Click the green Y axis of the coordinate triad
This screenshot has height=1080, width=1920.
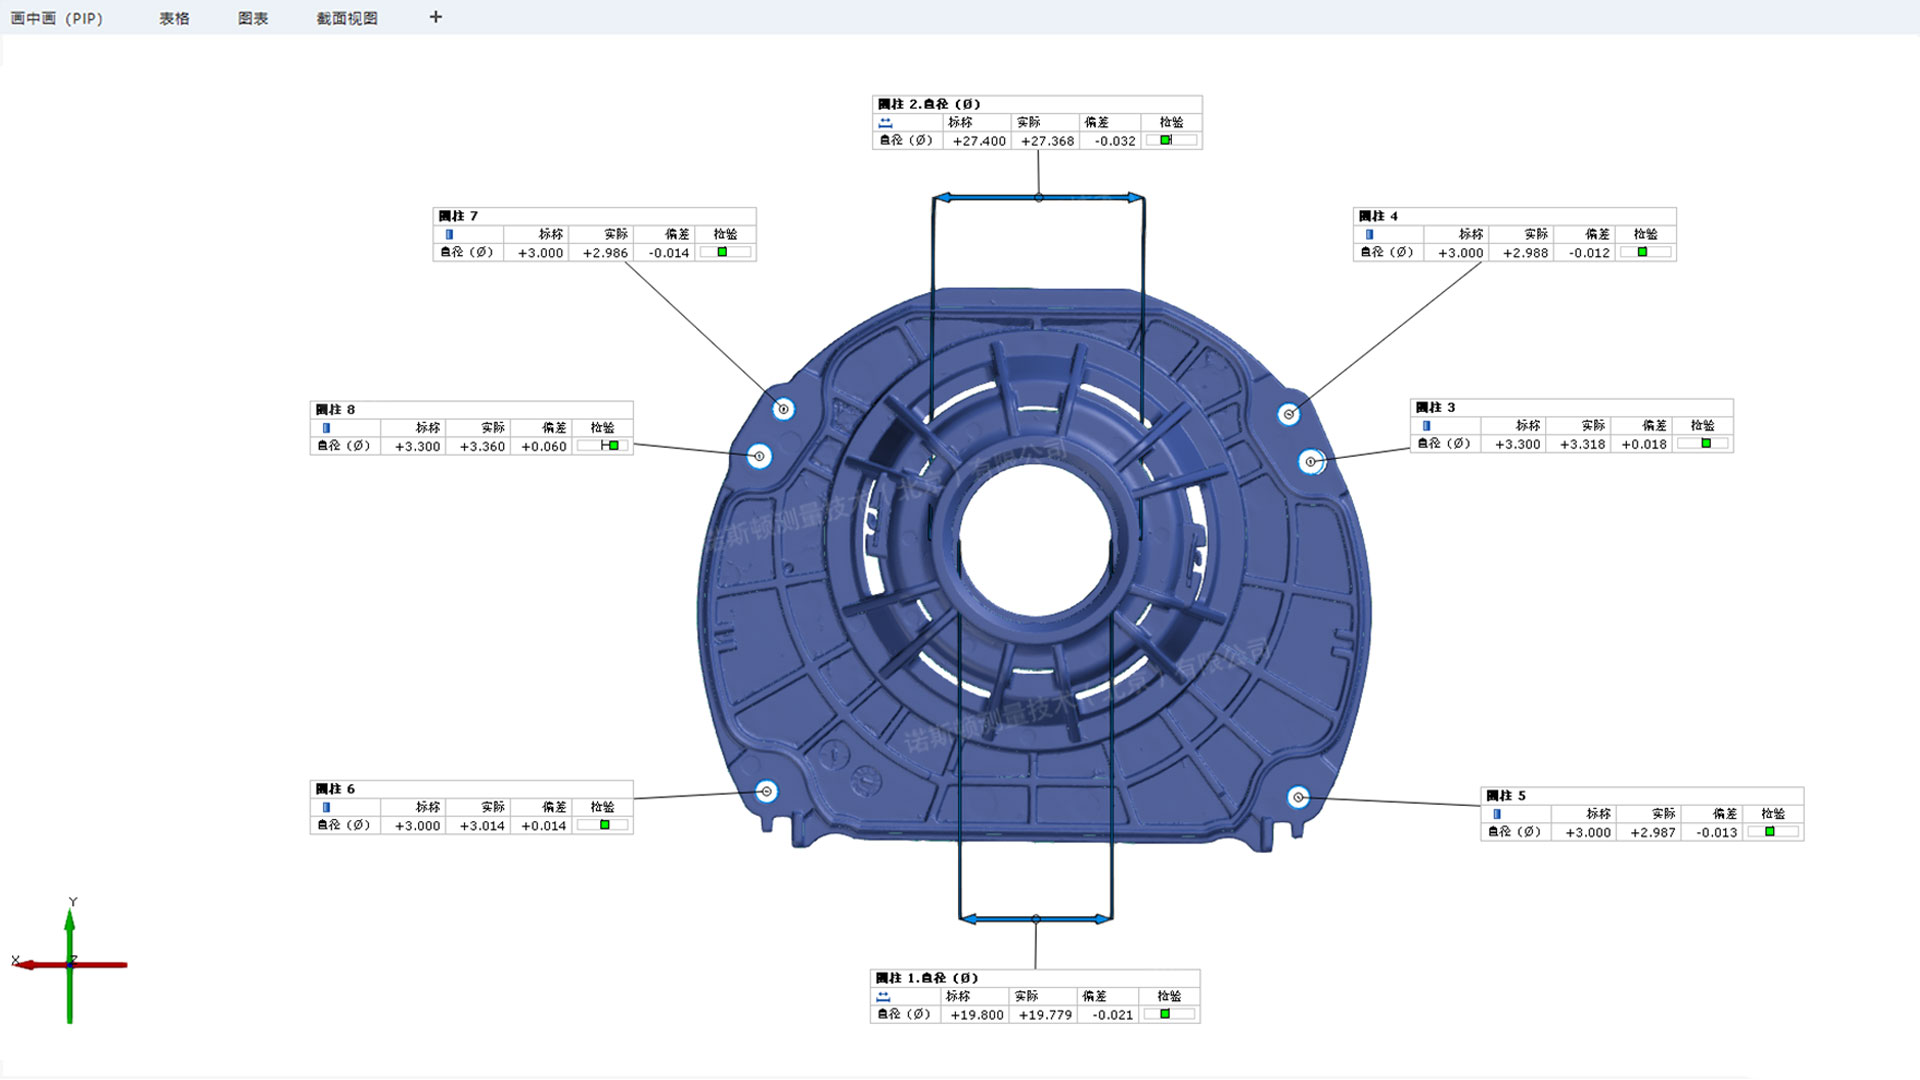coord(70,965)
